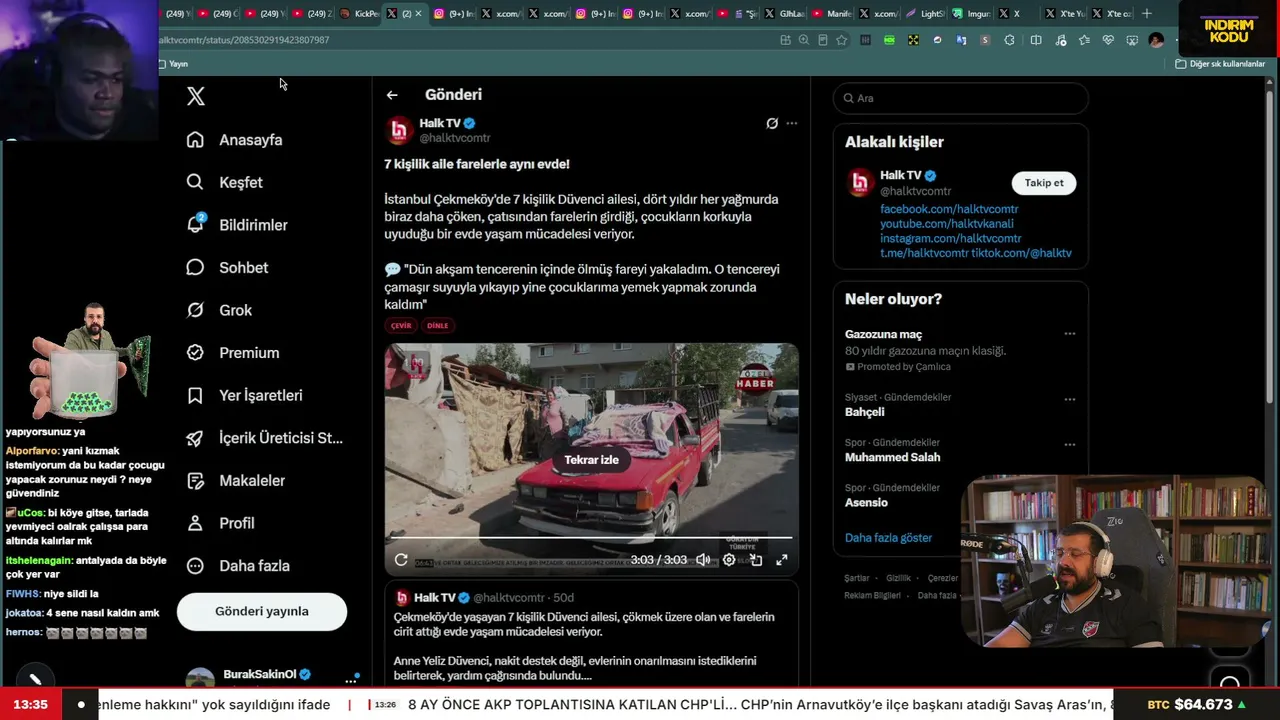Close the active X tab
1280x720 pixels.
point(418,14)
